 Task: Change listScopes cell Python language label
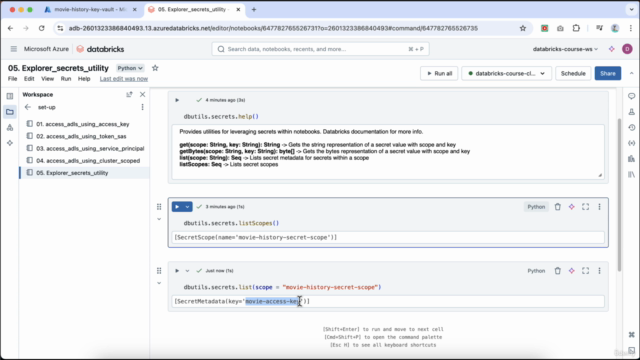[x=536, y=207]
